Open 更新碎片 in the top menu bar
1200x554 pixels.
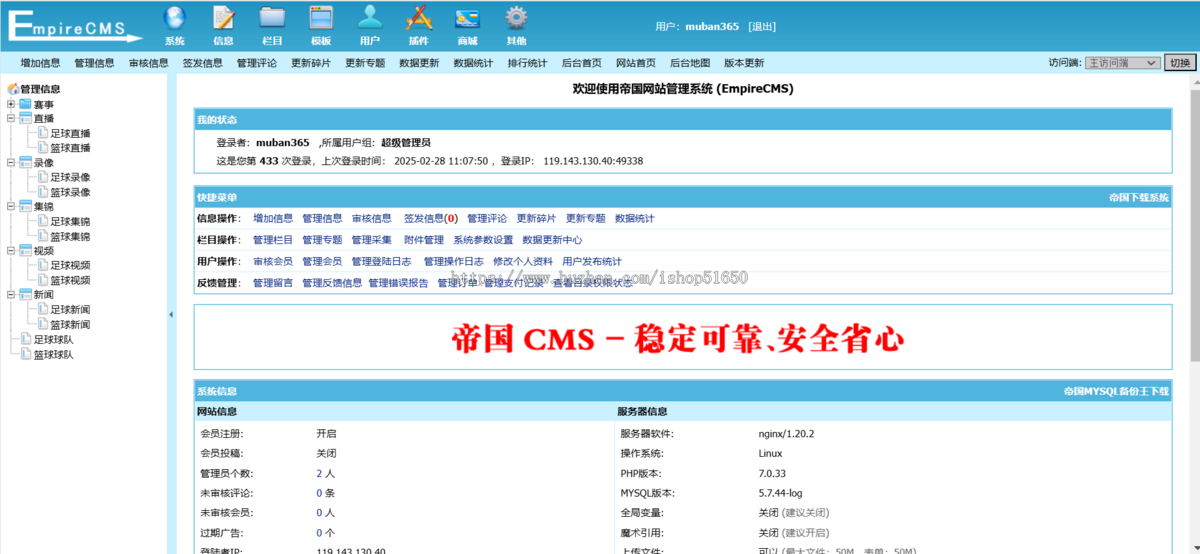coord(311,63)
